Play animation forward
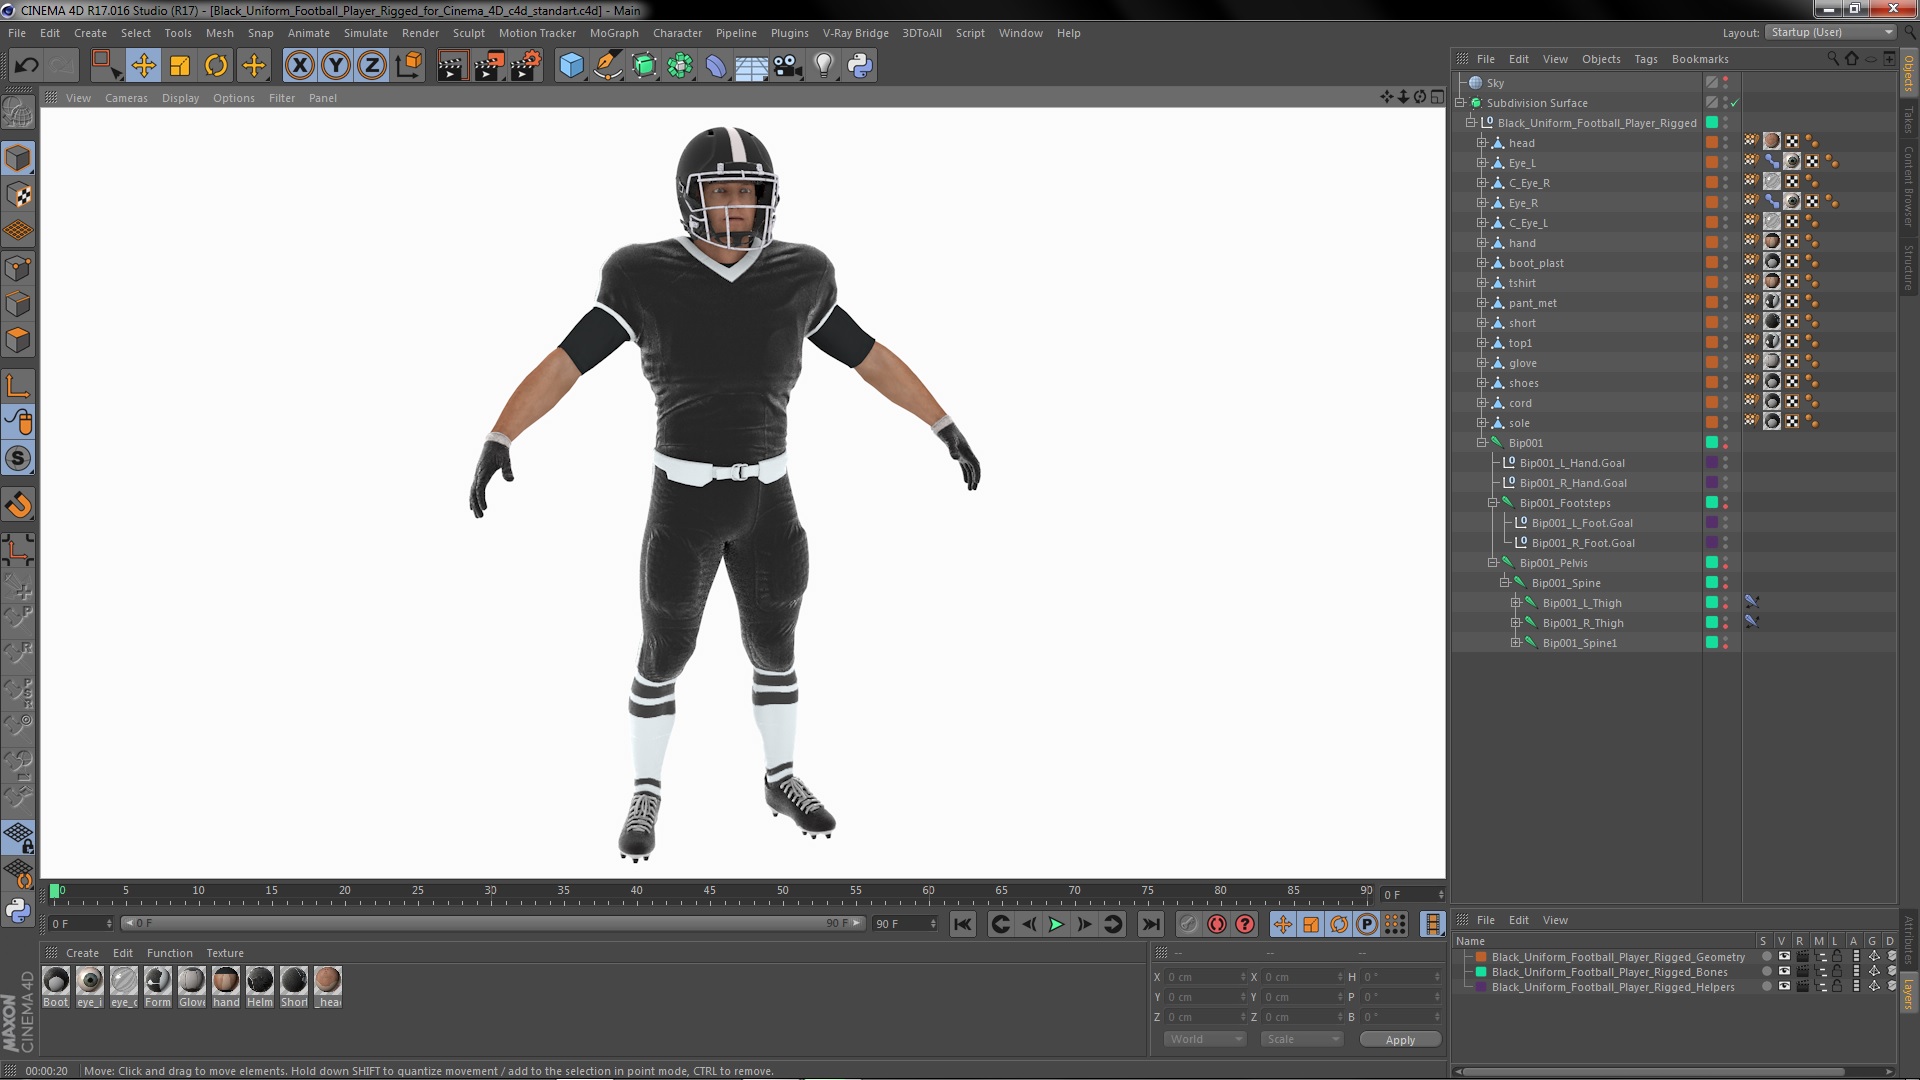Viewport: 1920px width, 1080px height. [1056, 925]
